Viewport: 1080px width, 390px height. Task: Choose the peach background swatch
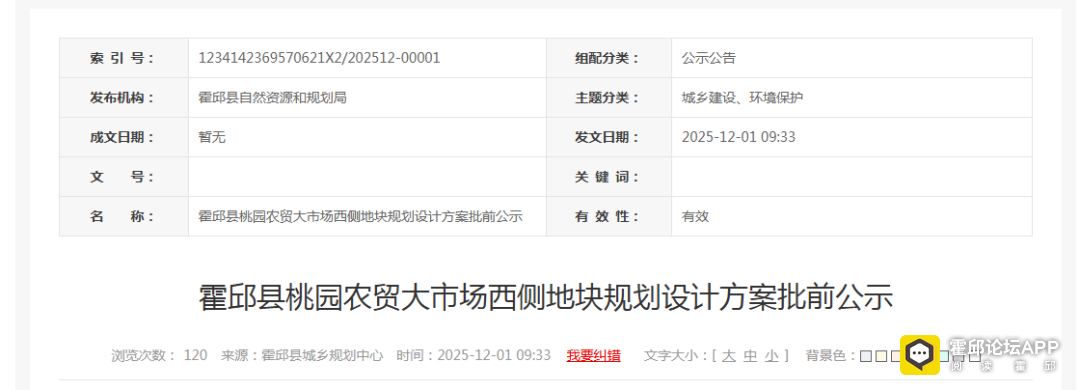coord(895,356)
